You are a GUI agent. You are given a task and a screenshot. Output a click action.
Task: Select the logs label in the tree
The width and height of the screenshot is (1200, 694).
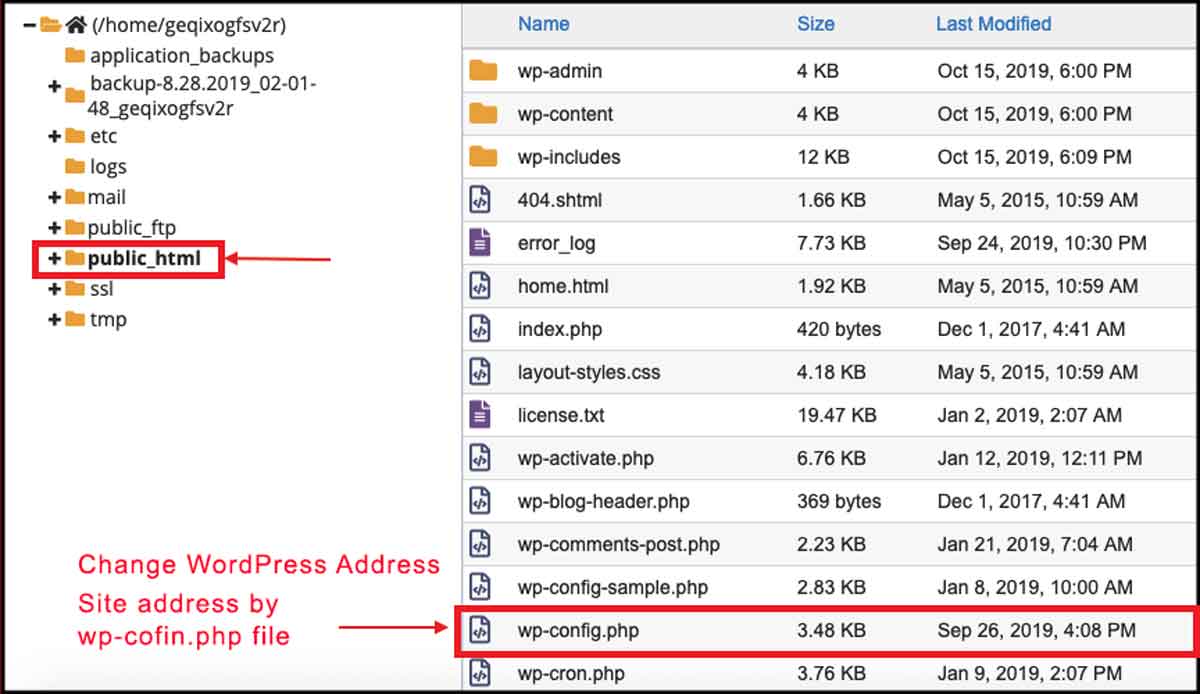pyautogui.click(x=108, y=167)
